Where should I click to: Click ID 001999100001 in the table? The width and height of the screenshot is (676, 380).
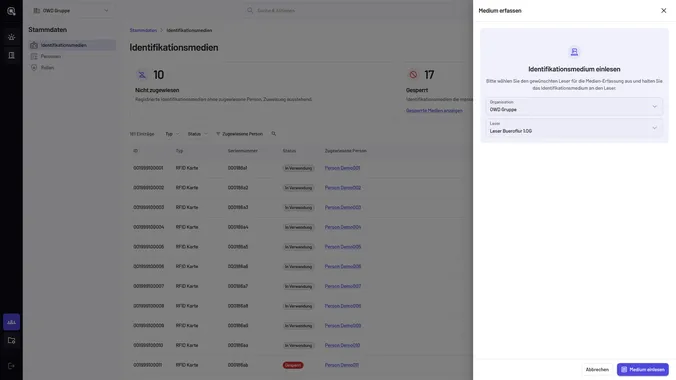[148, 168]
